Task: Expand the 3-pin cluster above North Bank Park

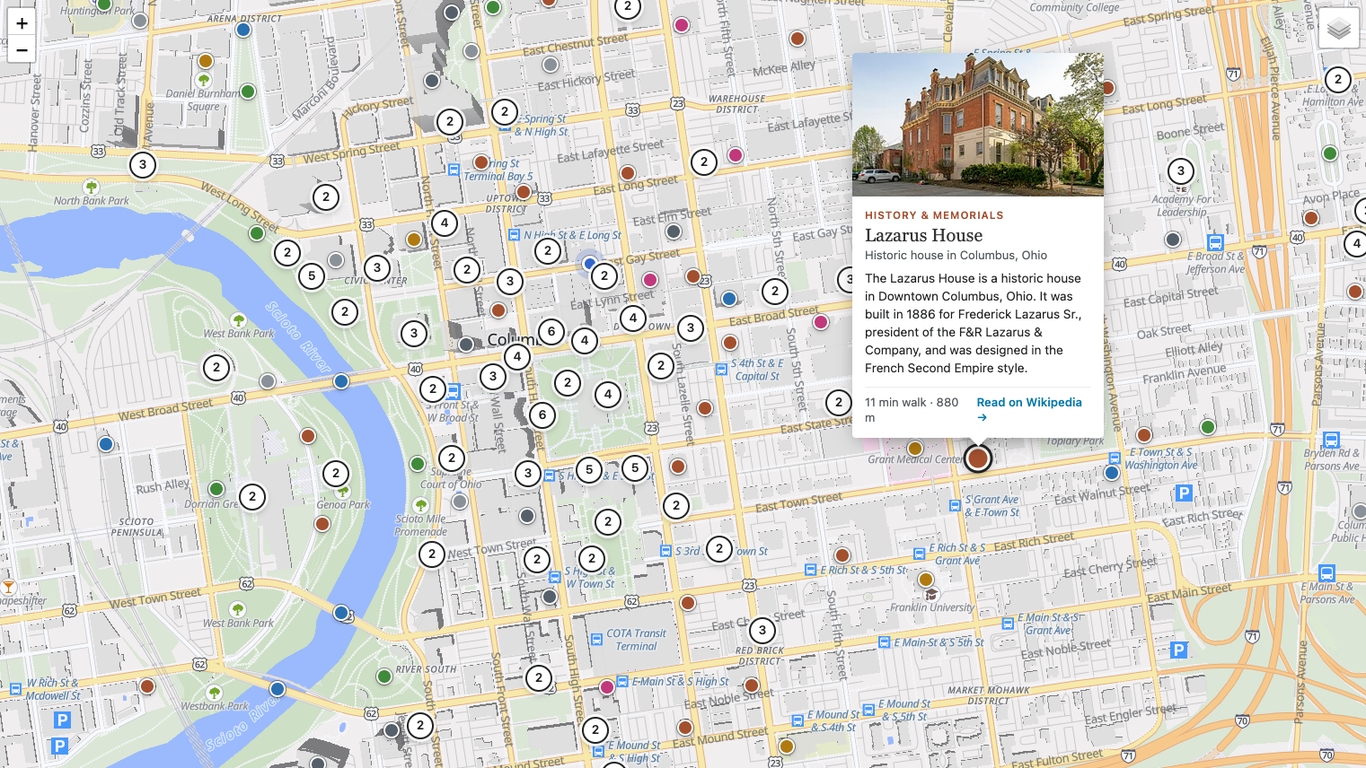Action: [143, 165]
